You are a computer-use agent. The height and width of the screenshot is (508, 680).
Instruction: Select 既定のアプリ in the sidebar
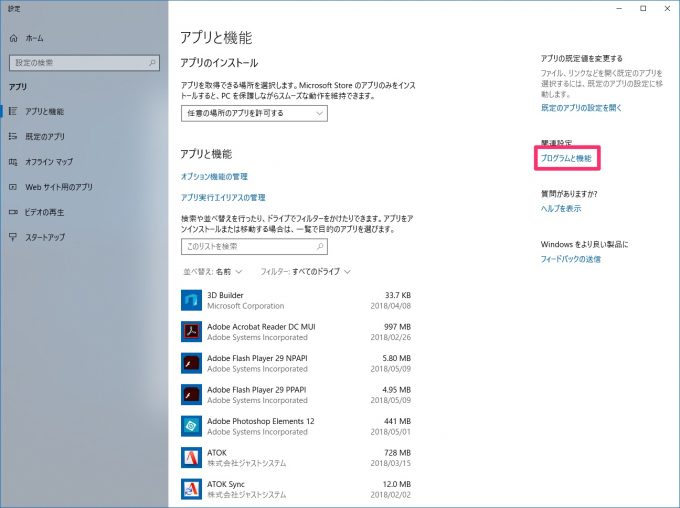pos(45,137)
